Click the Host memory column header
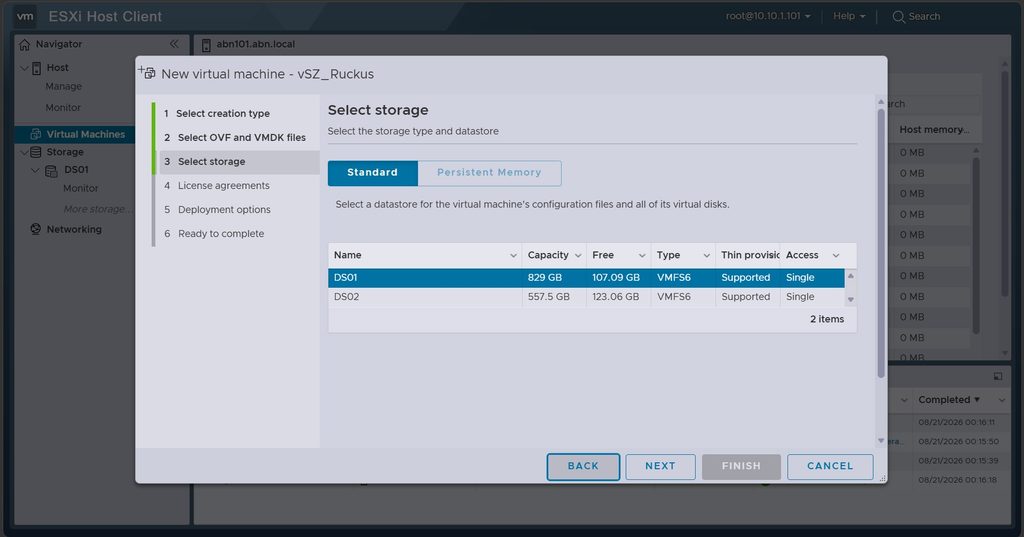The height and width of the screenshot is (537, 1024). 934,129
